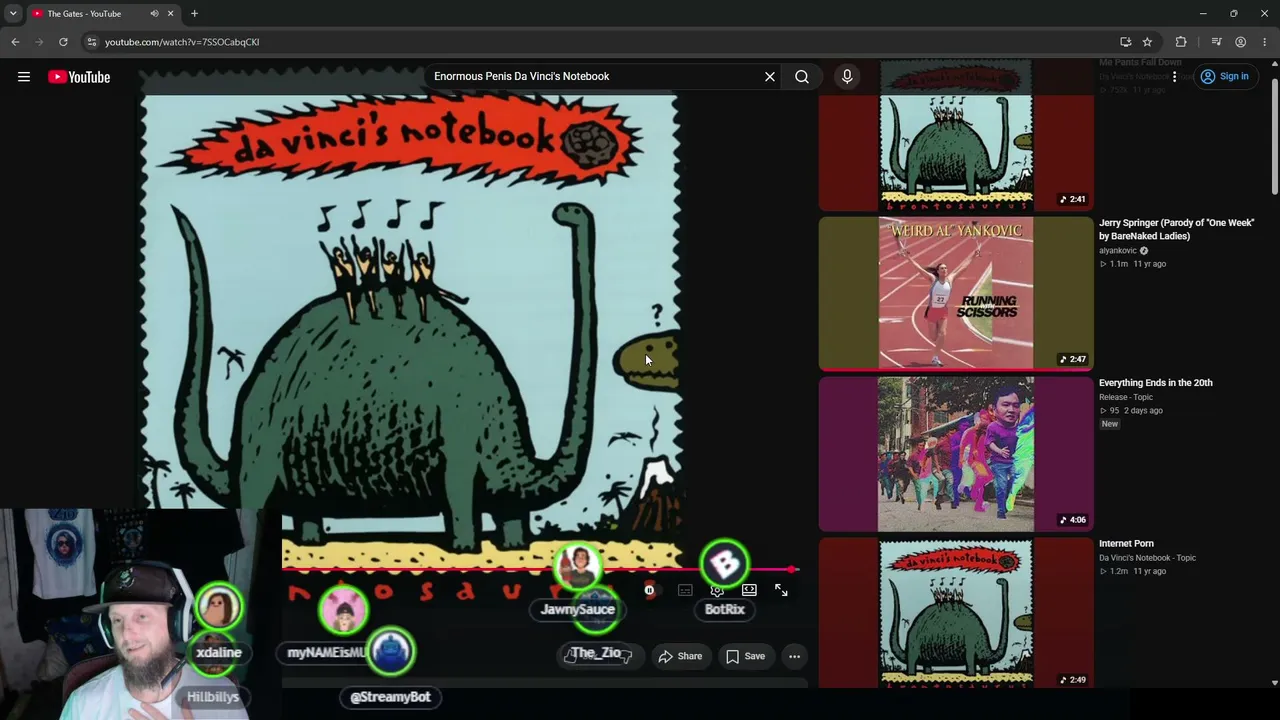
Task: View site information in address bar
Action: pyautogui.click(x=91, y=42)
